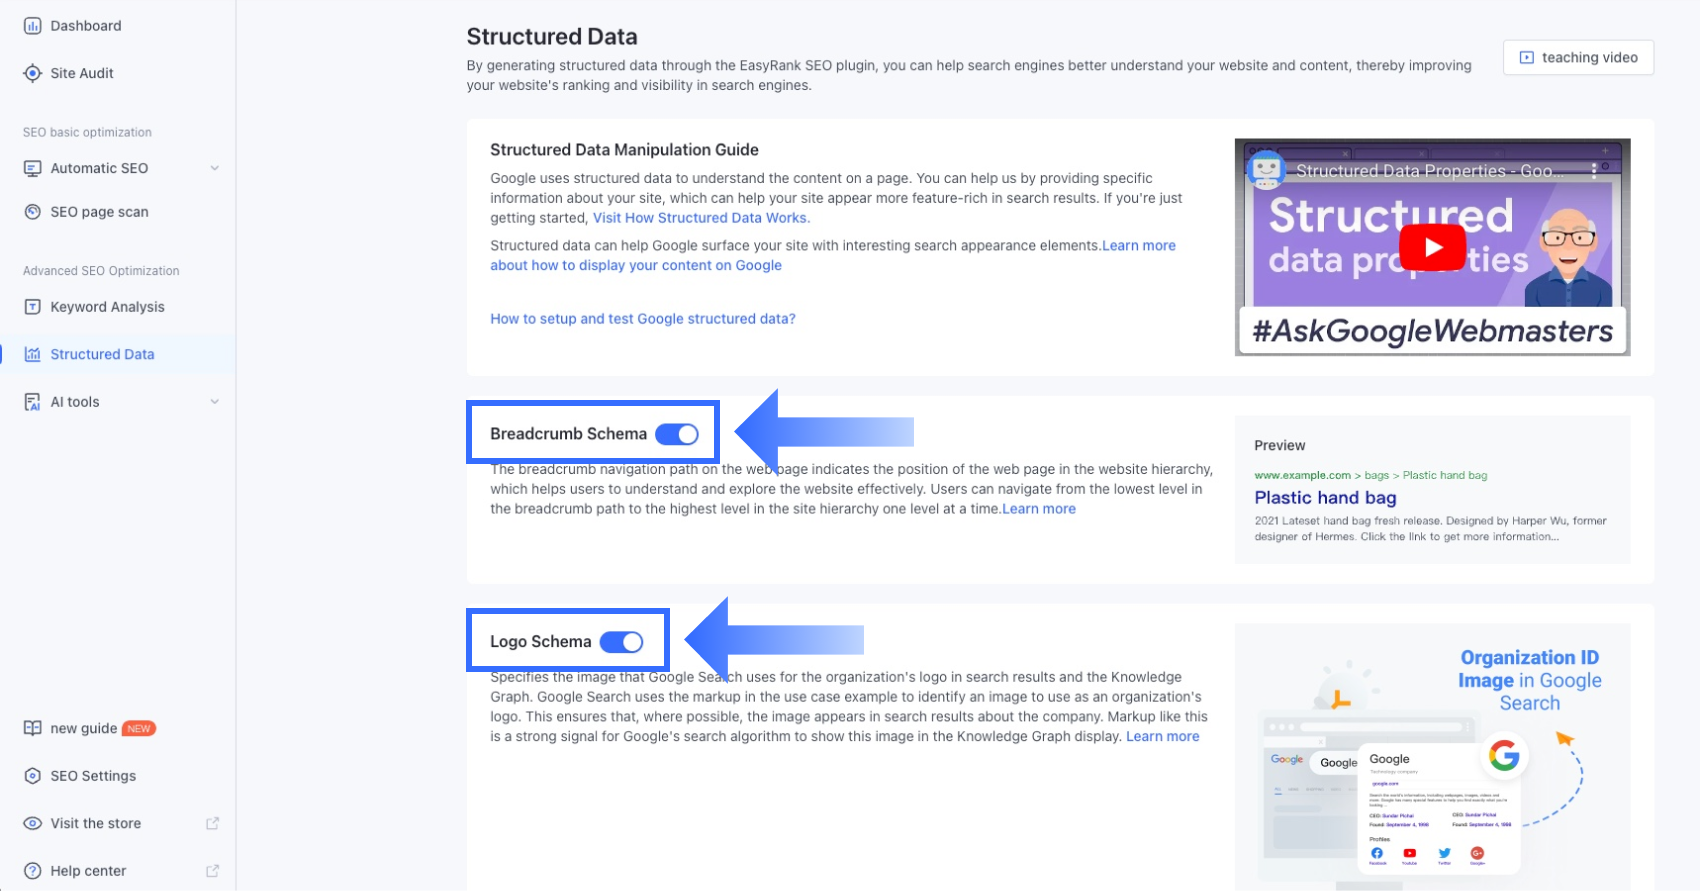The height and width of the screenshot is (891, 1700).
Task: Play the Structured Data YouTube video
Action: coord(1432,247)
